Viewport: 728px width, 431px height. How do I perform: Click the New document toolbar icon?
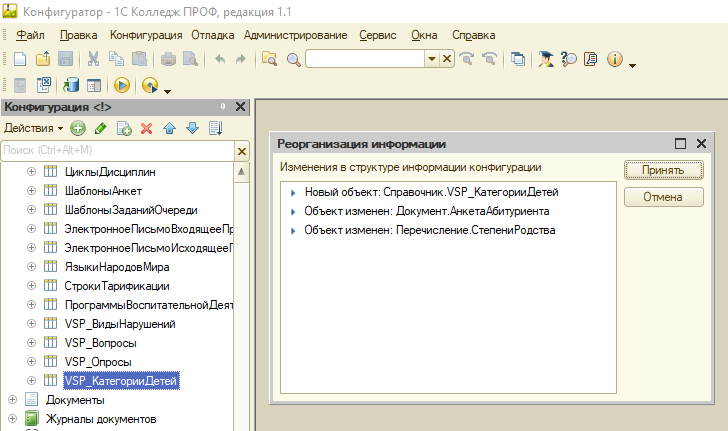coord(20,59)
